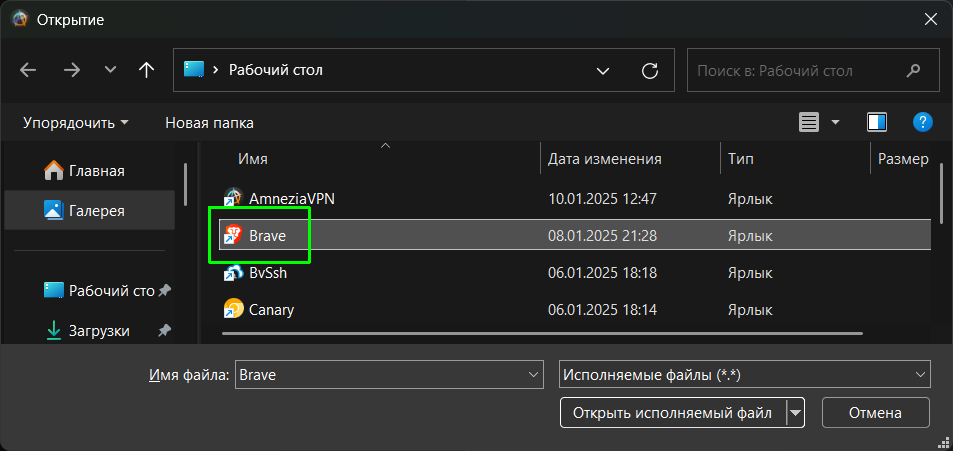Click the Brave lion icon

[233, 235]
